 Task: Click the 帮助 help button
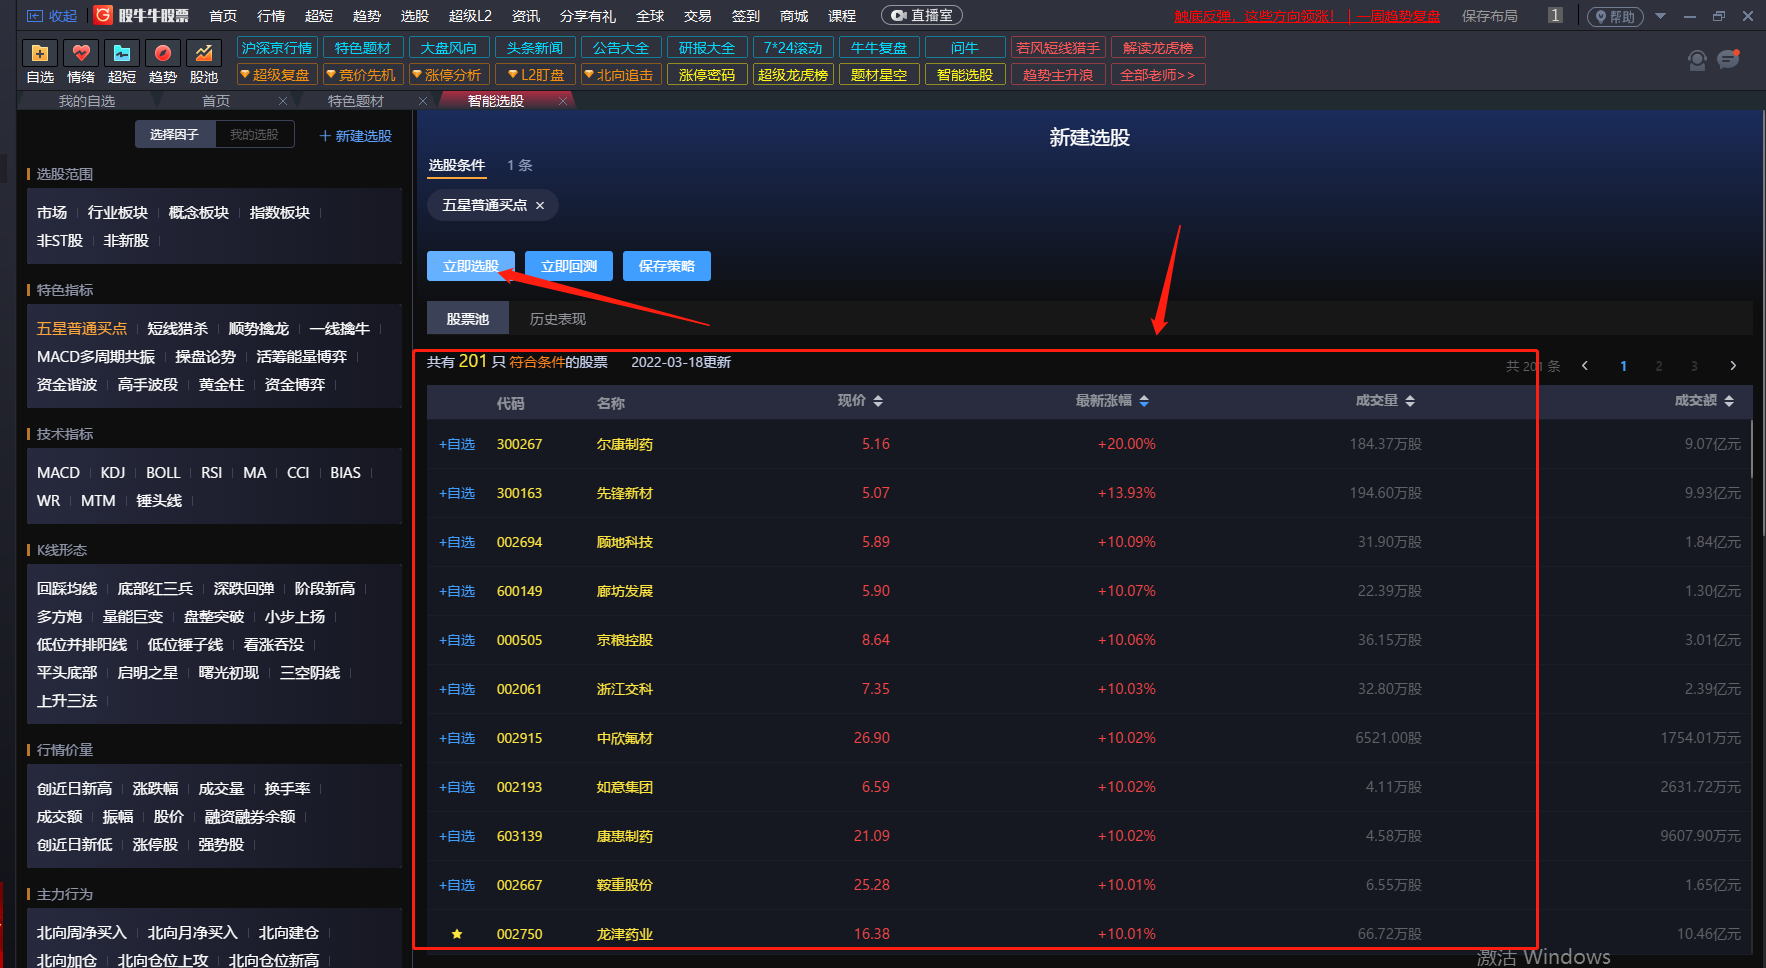pos(1615,17)
